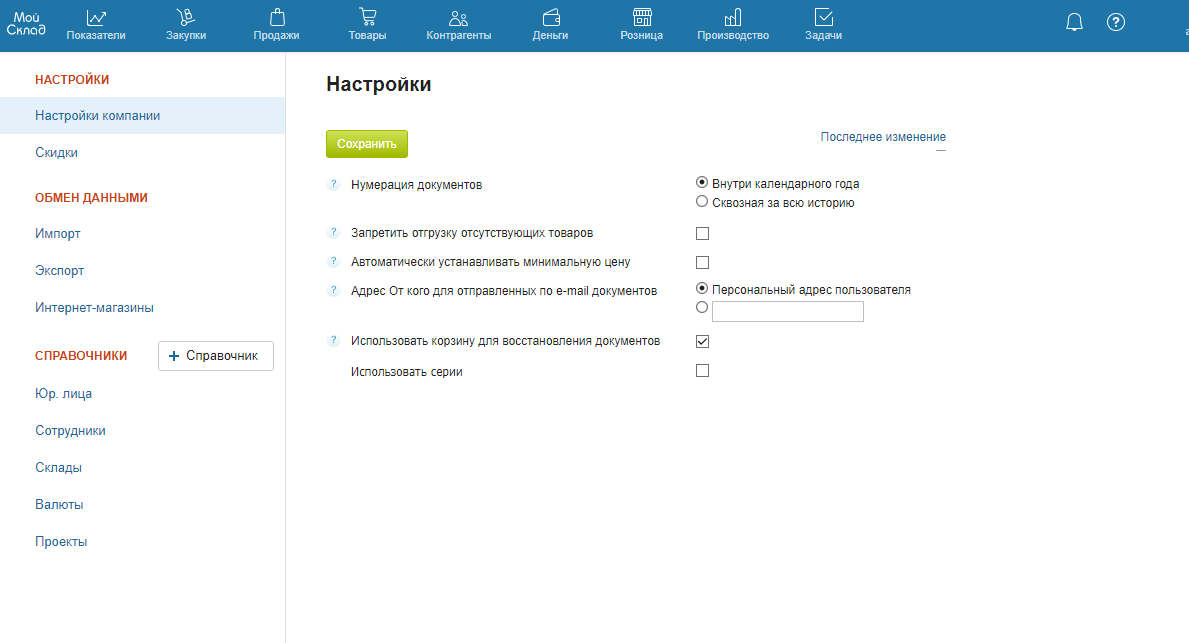Click the green Сохранить button
Image resolution: width=1189 pixels, height=643 pixels.
tap(367, 144)
